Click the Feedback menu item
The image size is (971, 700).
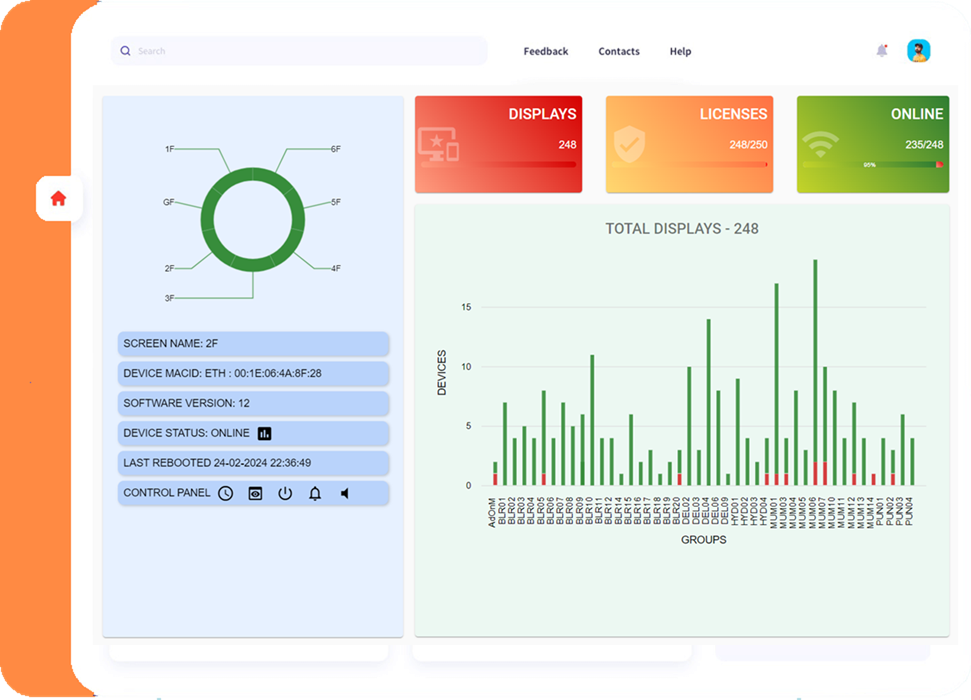(x=545, y=51)
